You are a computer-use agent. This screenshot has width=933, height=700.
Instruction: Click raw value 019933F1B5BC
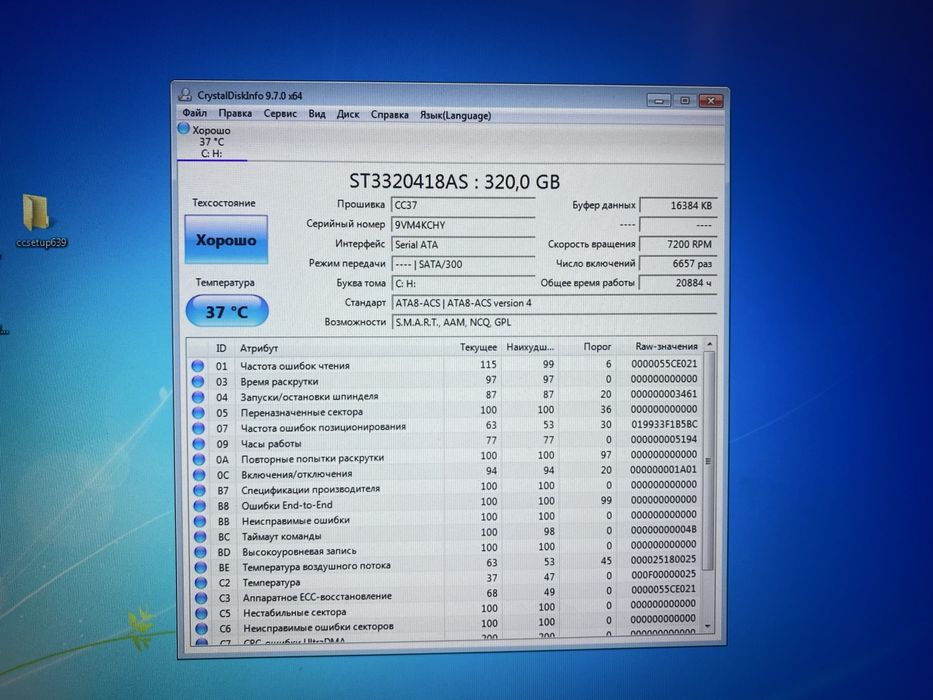[x=664, y=424]
